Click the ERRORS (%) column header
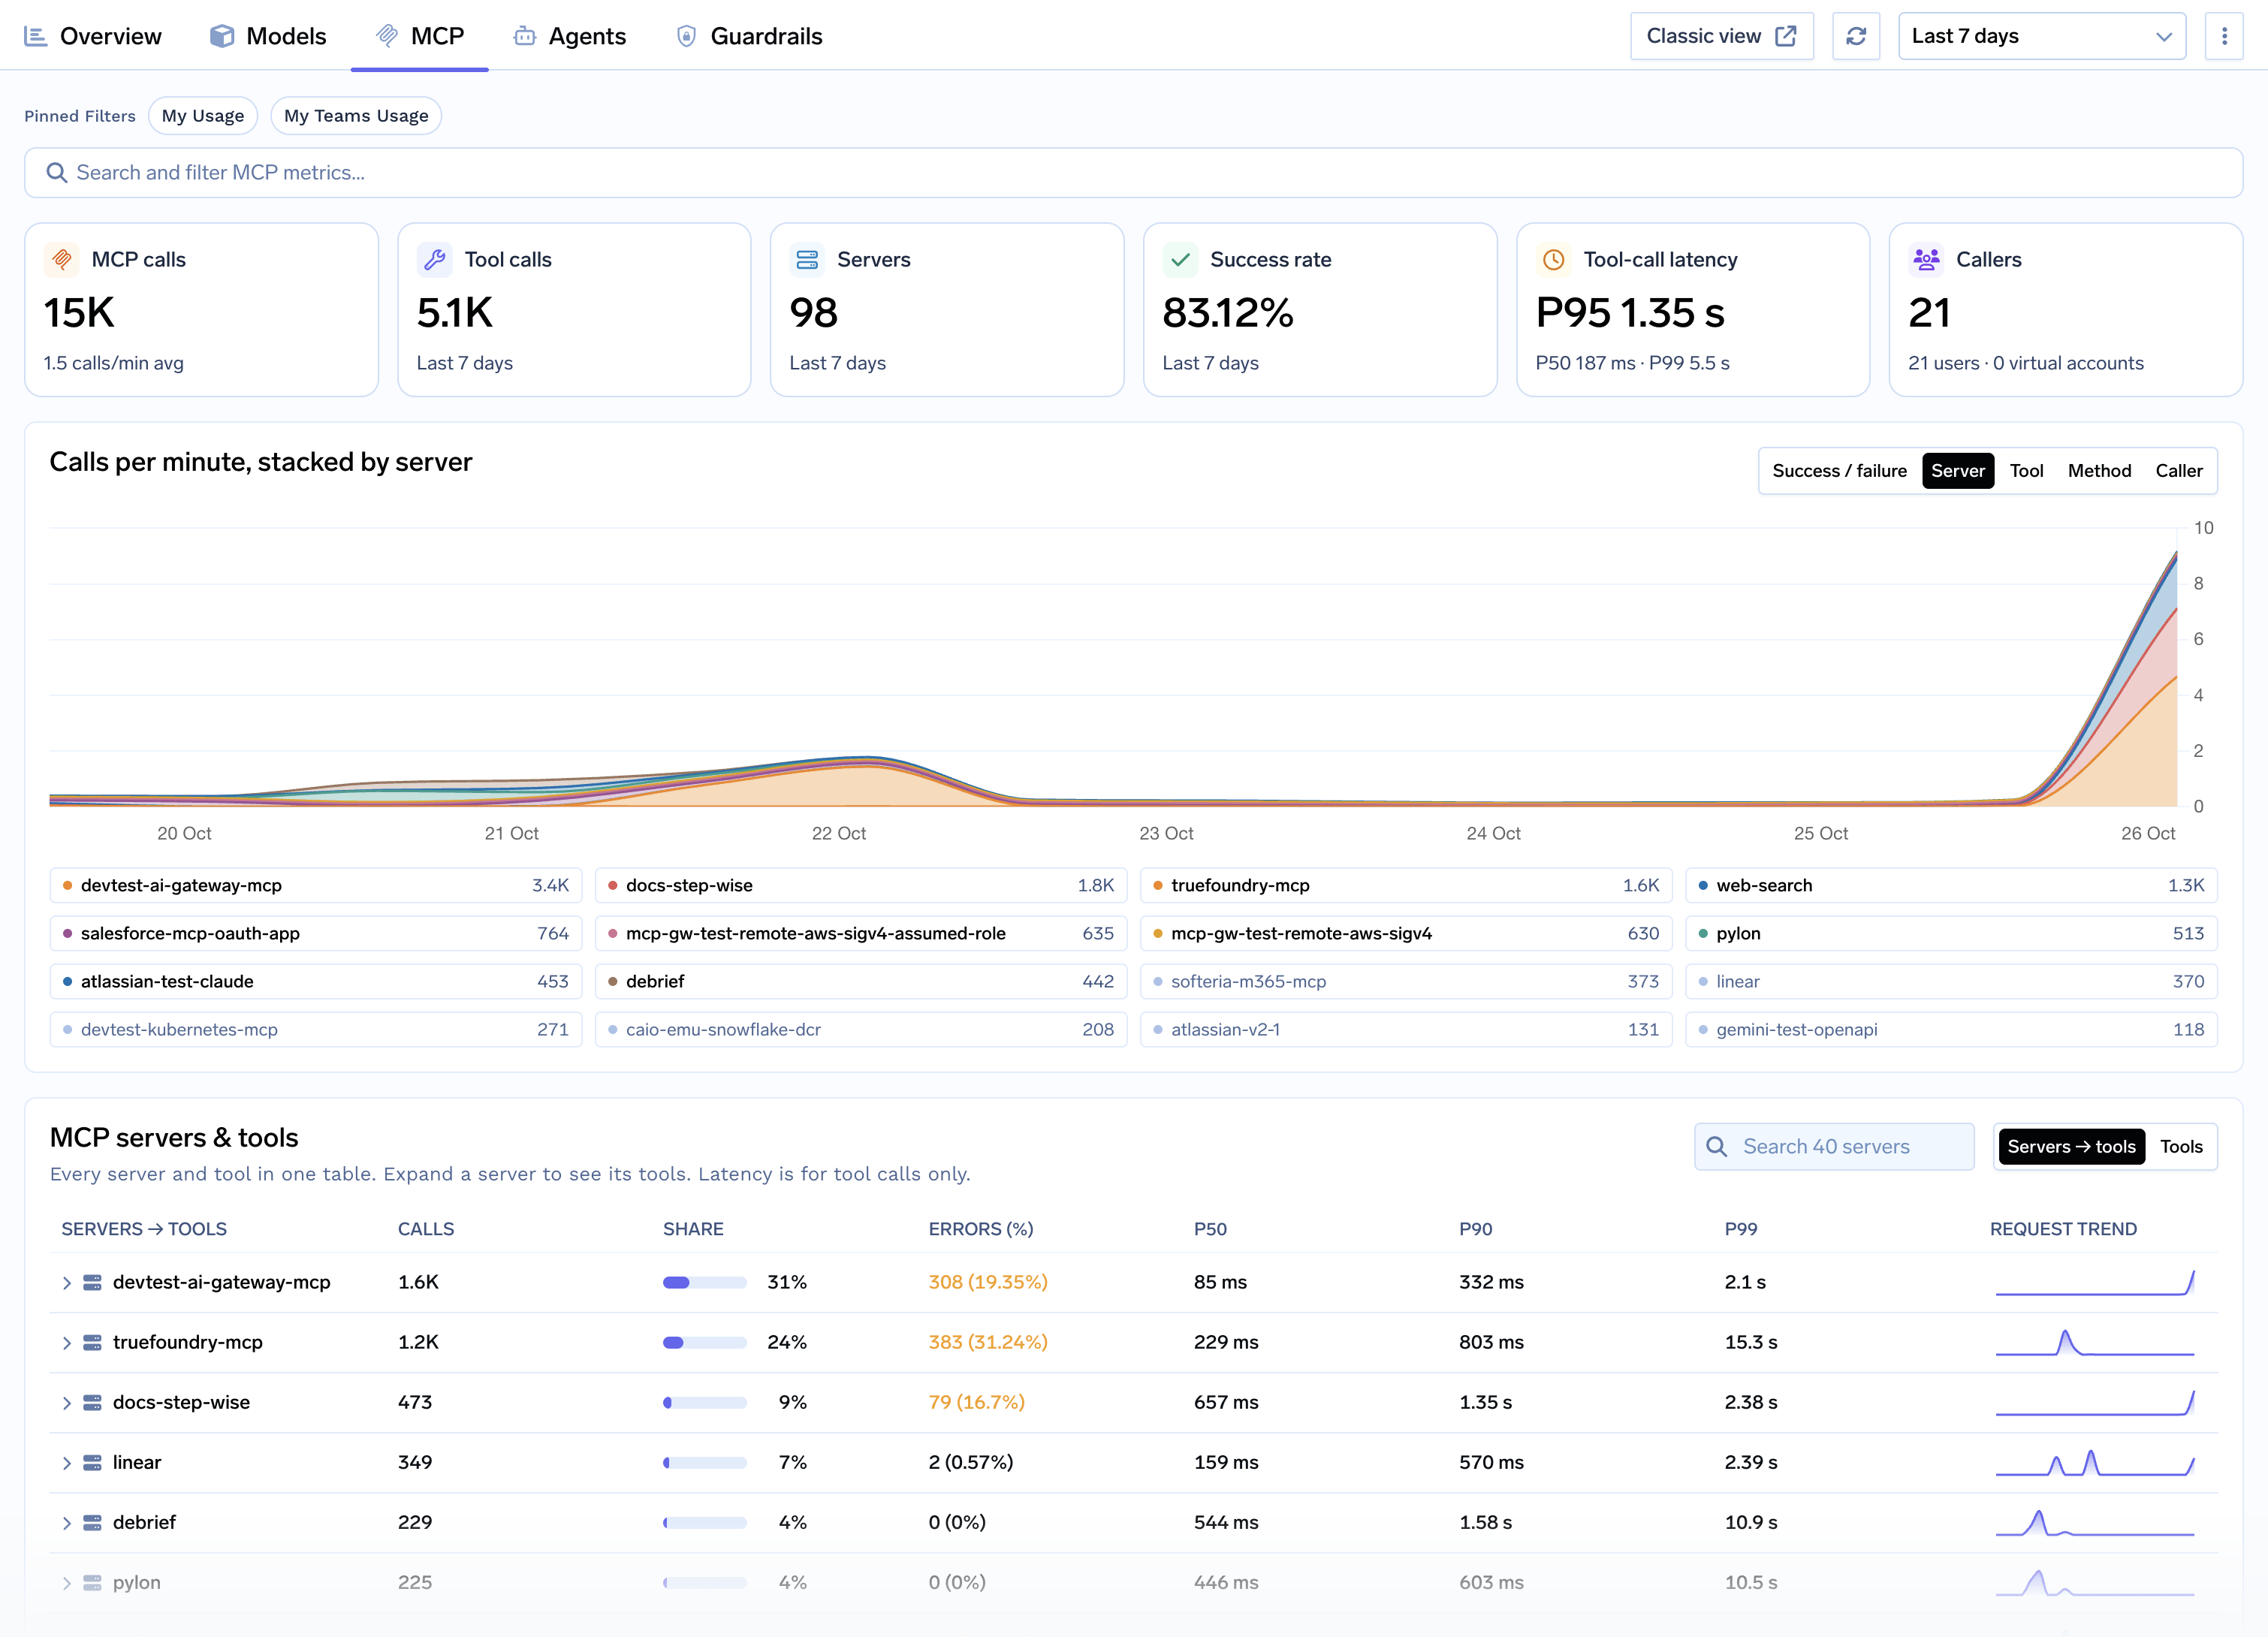 pos(980,1229)
